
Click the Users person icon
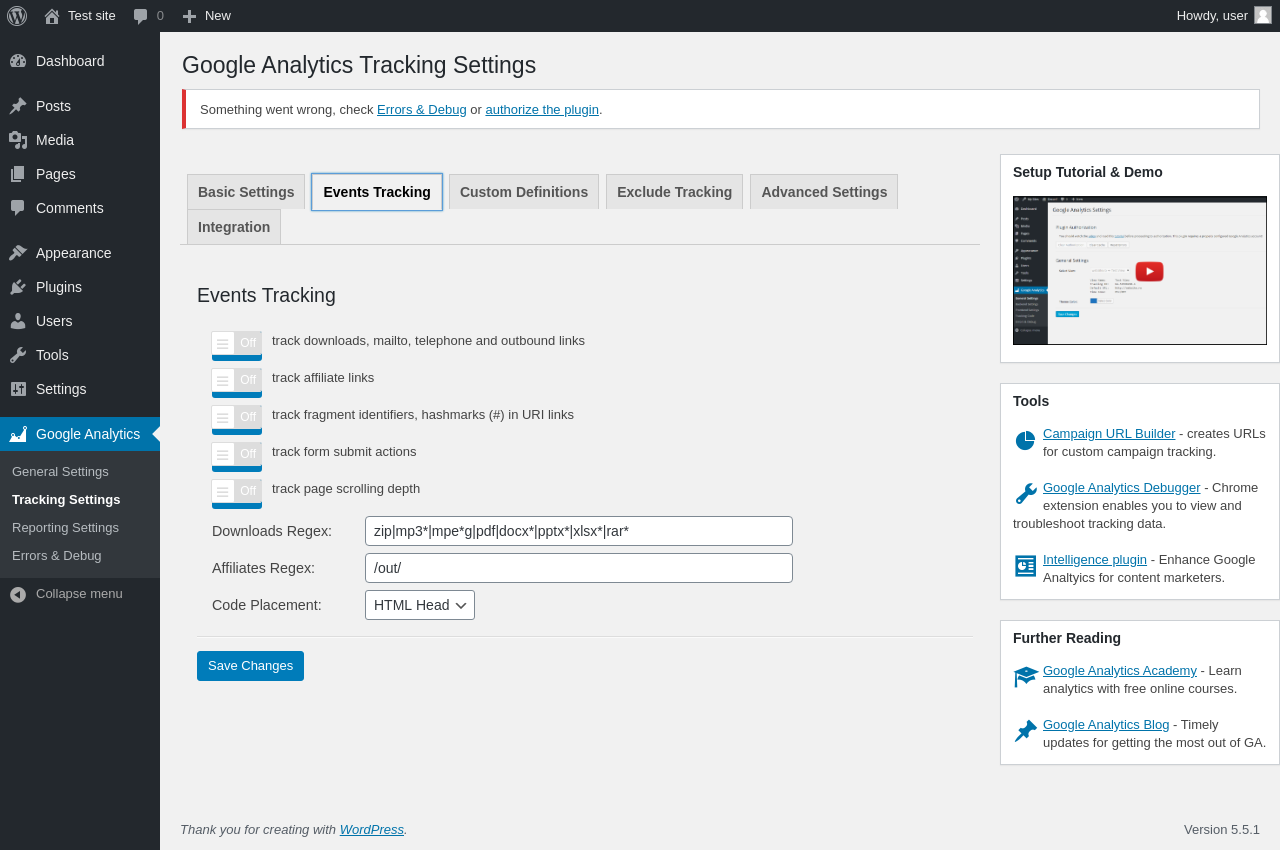pyautogui.click(x=18, y=321)
